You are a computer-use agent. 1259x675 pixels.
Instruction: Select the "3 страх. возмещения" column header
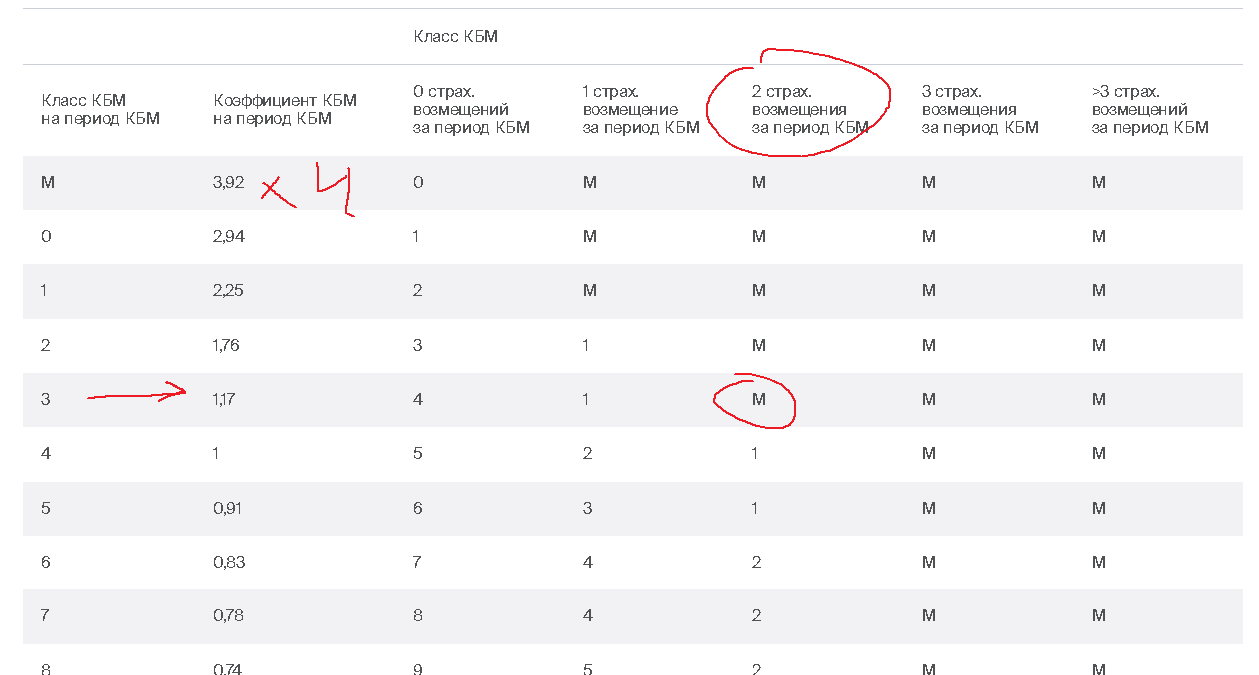[980, 110]
